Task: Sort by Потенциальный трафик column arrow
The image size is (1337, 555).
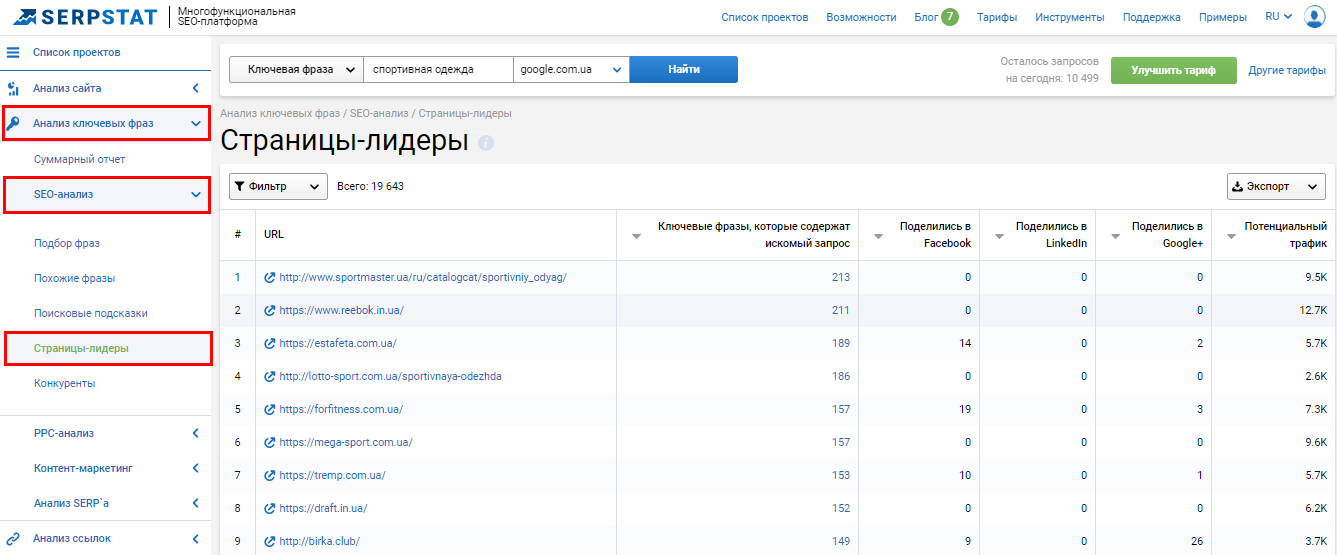Action: point(1231,237)
